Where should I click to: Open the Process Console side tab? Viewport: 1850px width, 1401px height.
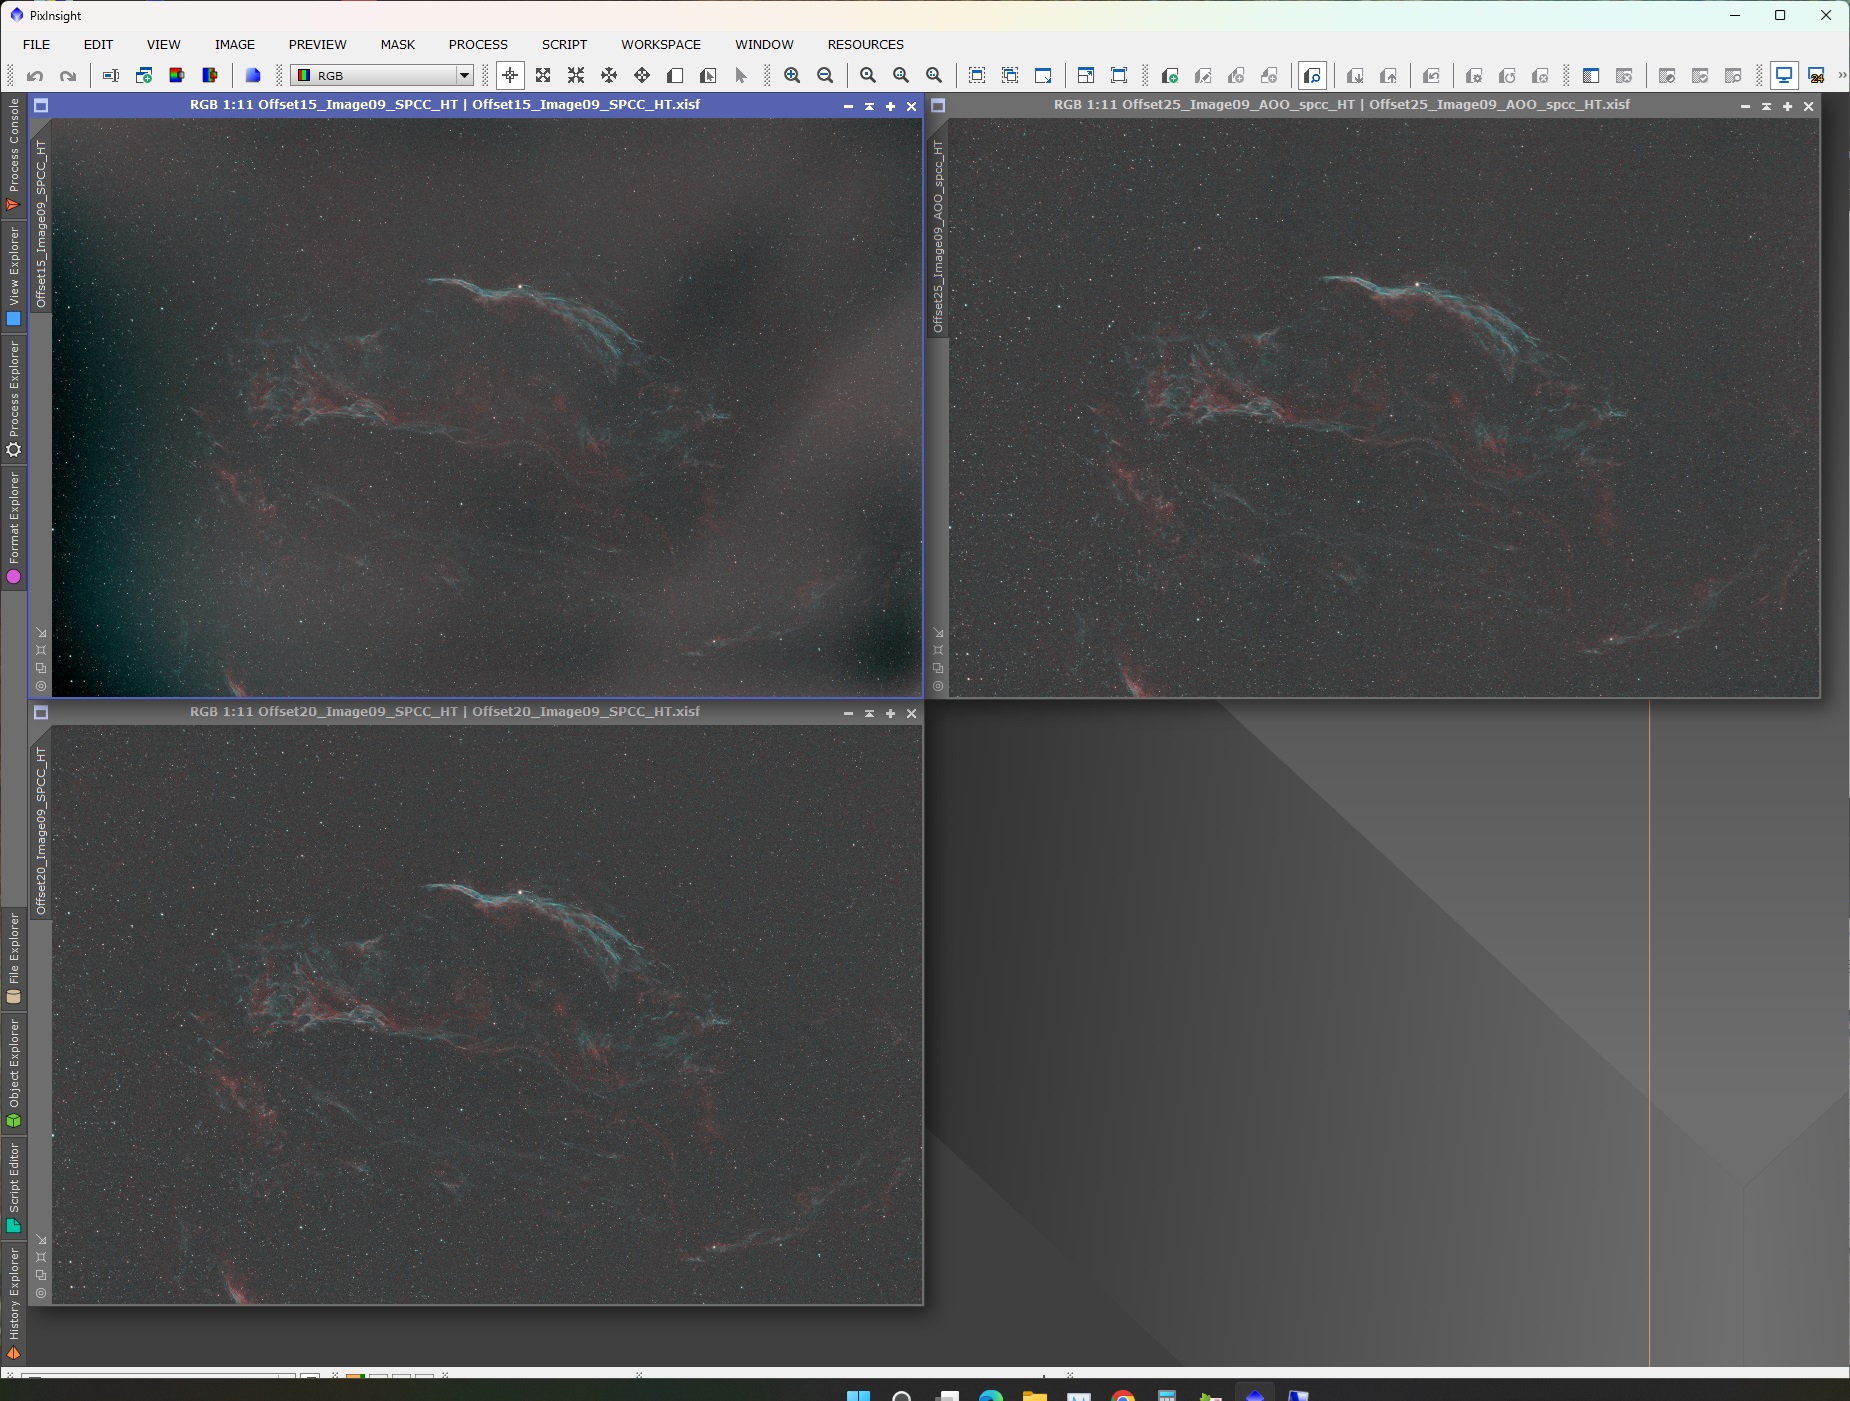pos(14,155)
